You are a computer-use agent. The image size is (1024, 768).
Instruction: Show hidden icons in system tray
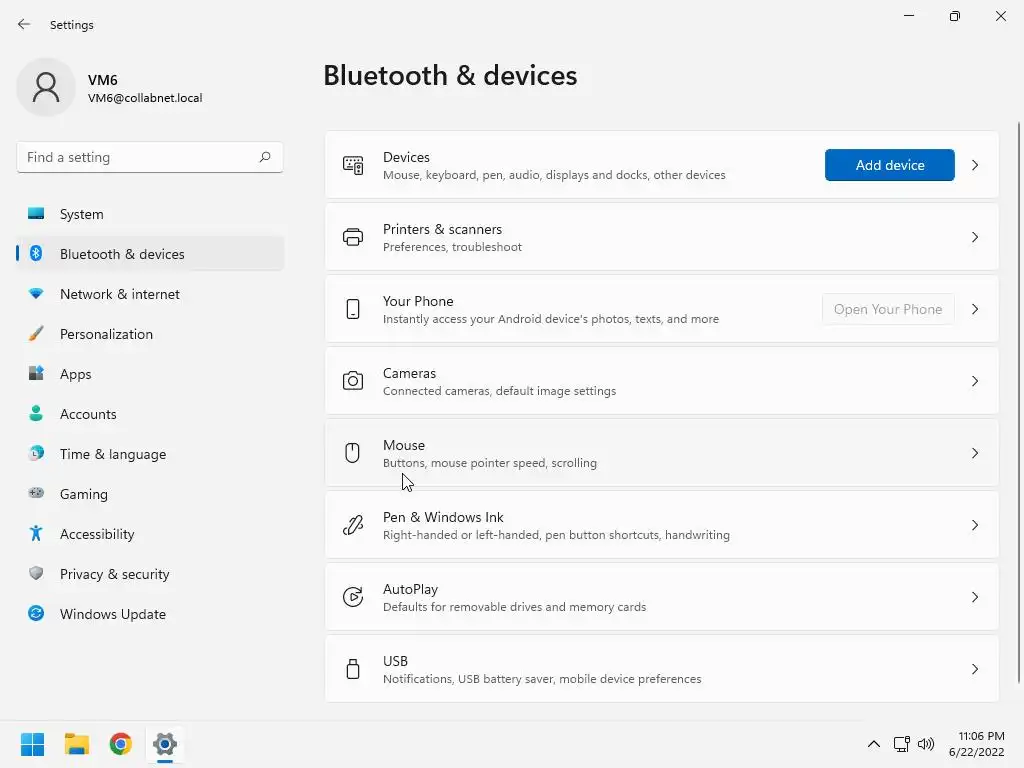coord(873,744)
